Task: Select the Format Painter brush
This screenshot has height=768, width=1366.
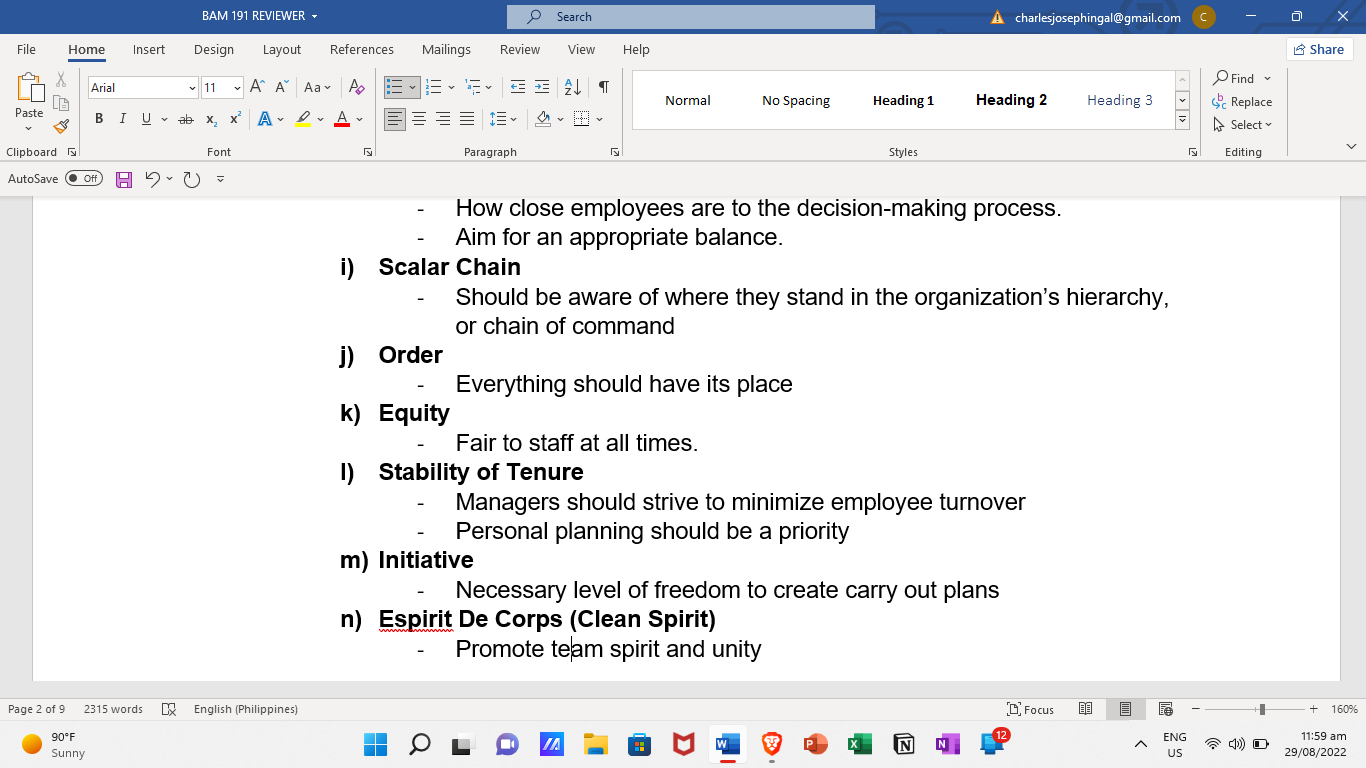Action: (61, 126)
